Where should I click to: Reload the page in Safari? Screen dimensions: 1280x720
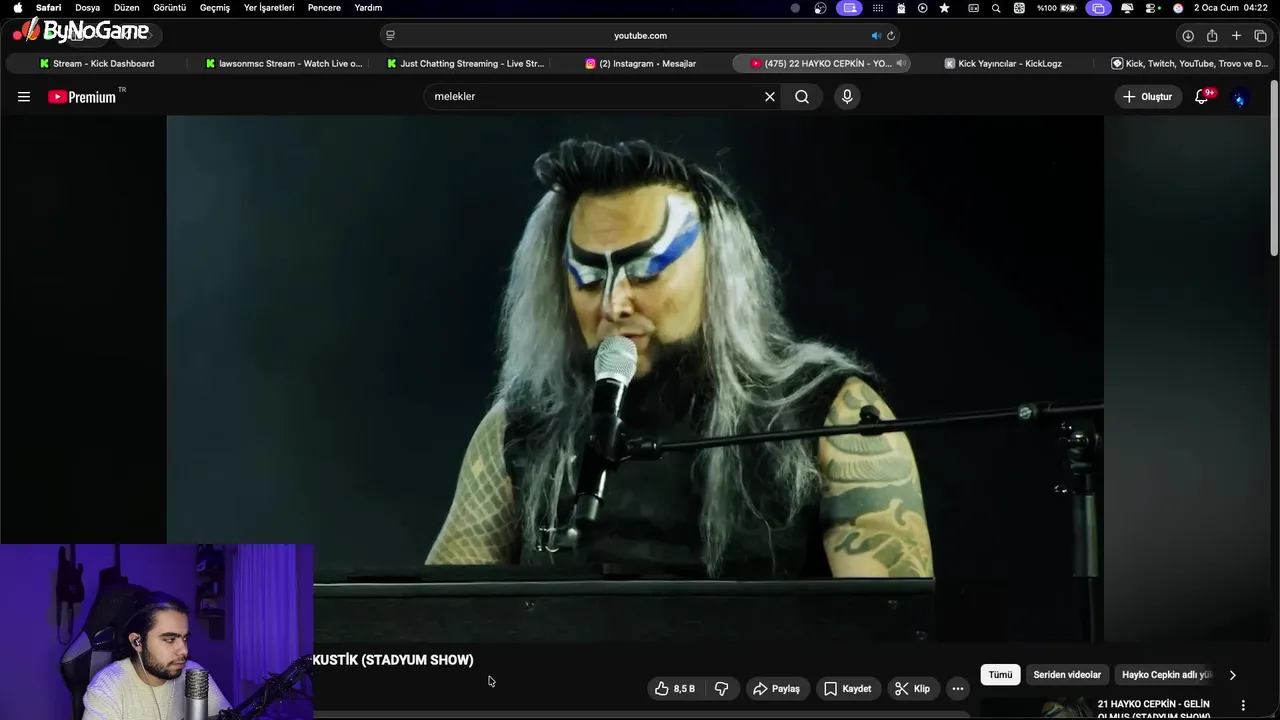click(x=891, y=36)
